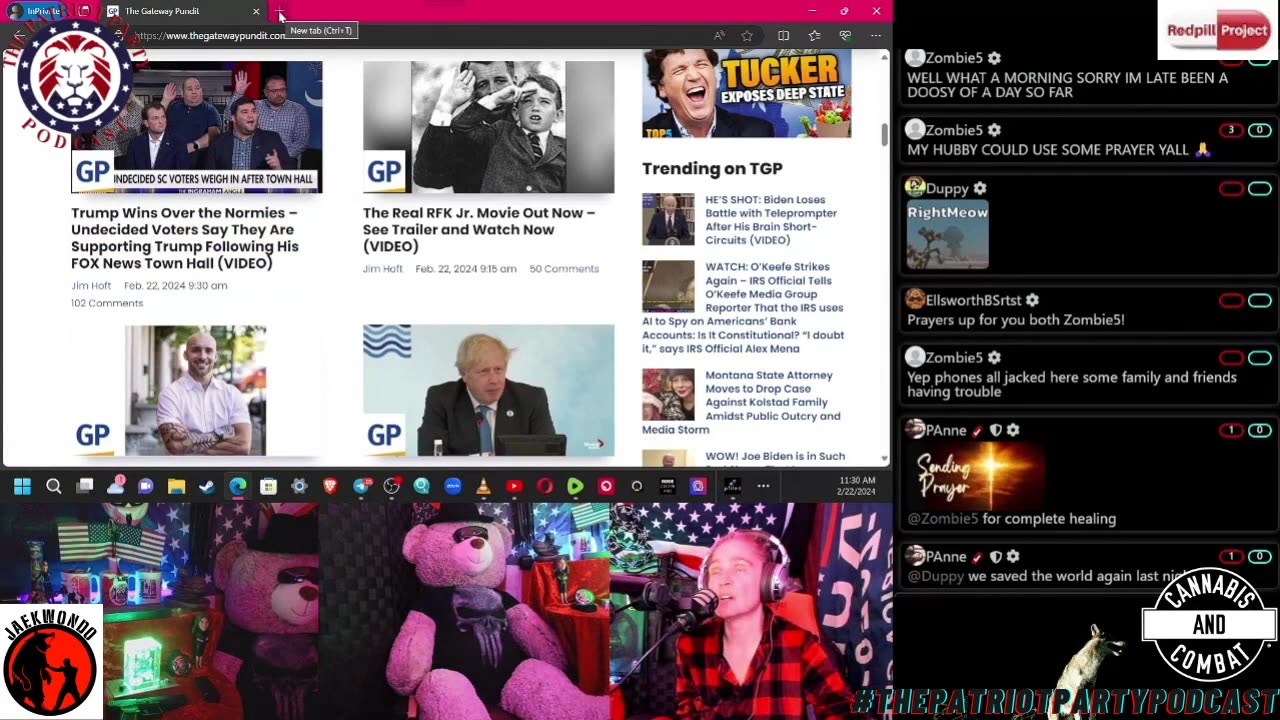Open the clock showing 11:30 AM
Image resolution: width=1280 pixels, height=720 pixels.
click(x=857, y=486)
